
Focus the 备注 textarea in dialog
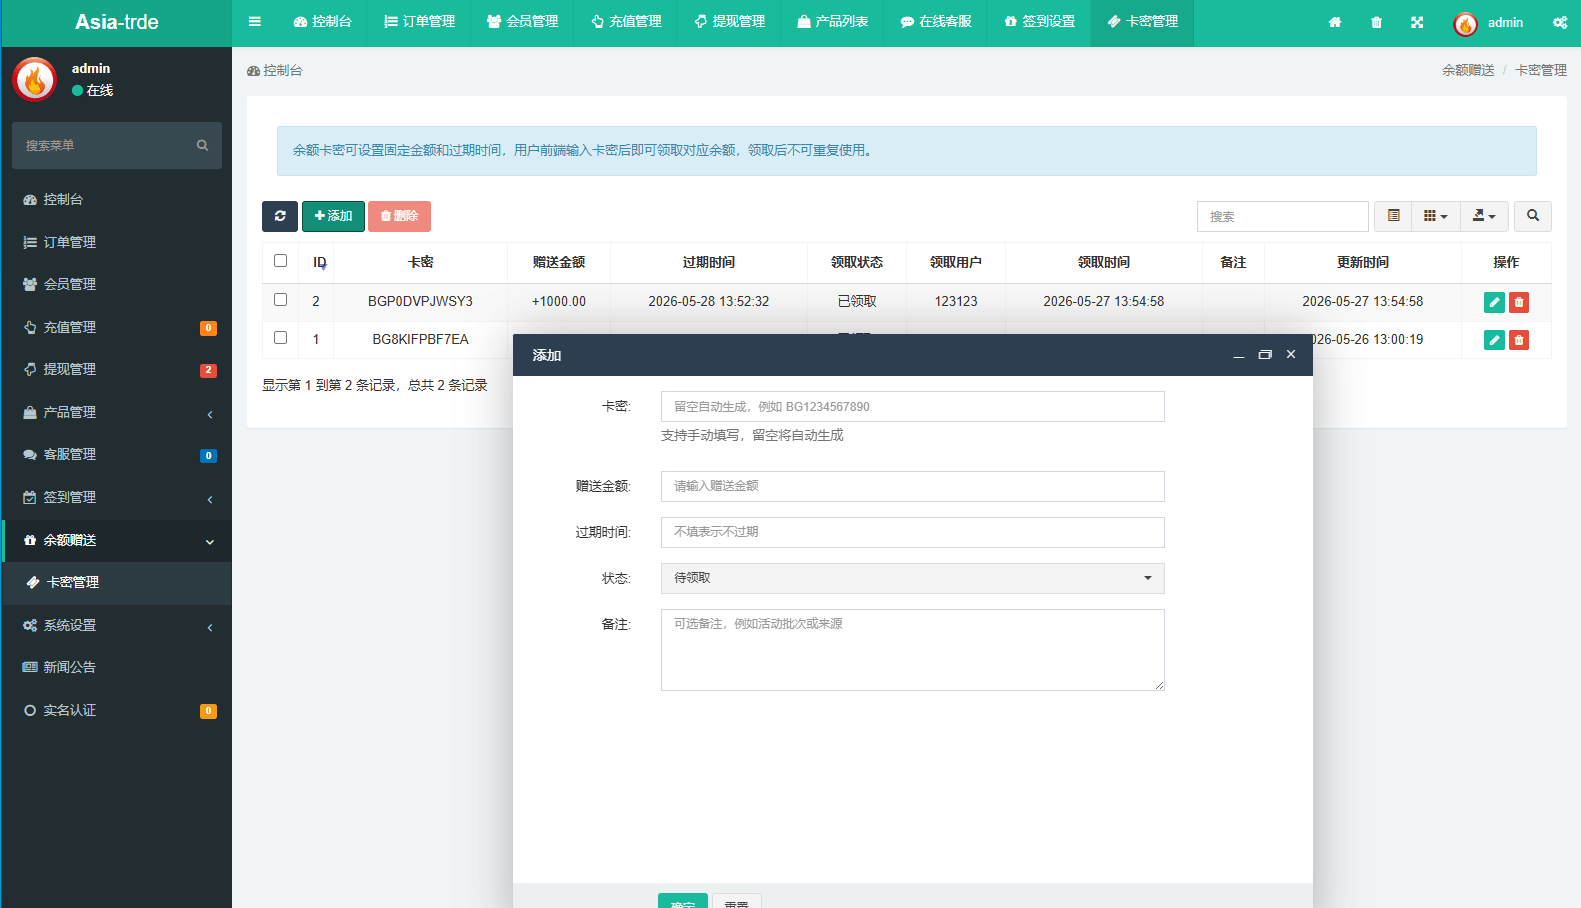click(x=912, y=650)
